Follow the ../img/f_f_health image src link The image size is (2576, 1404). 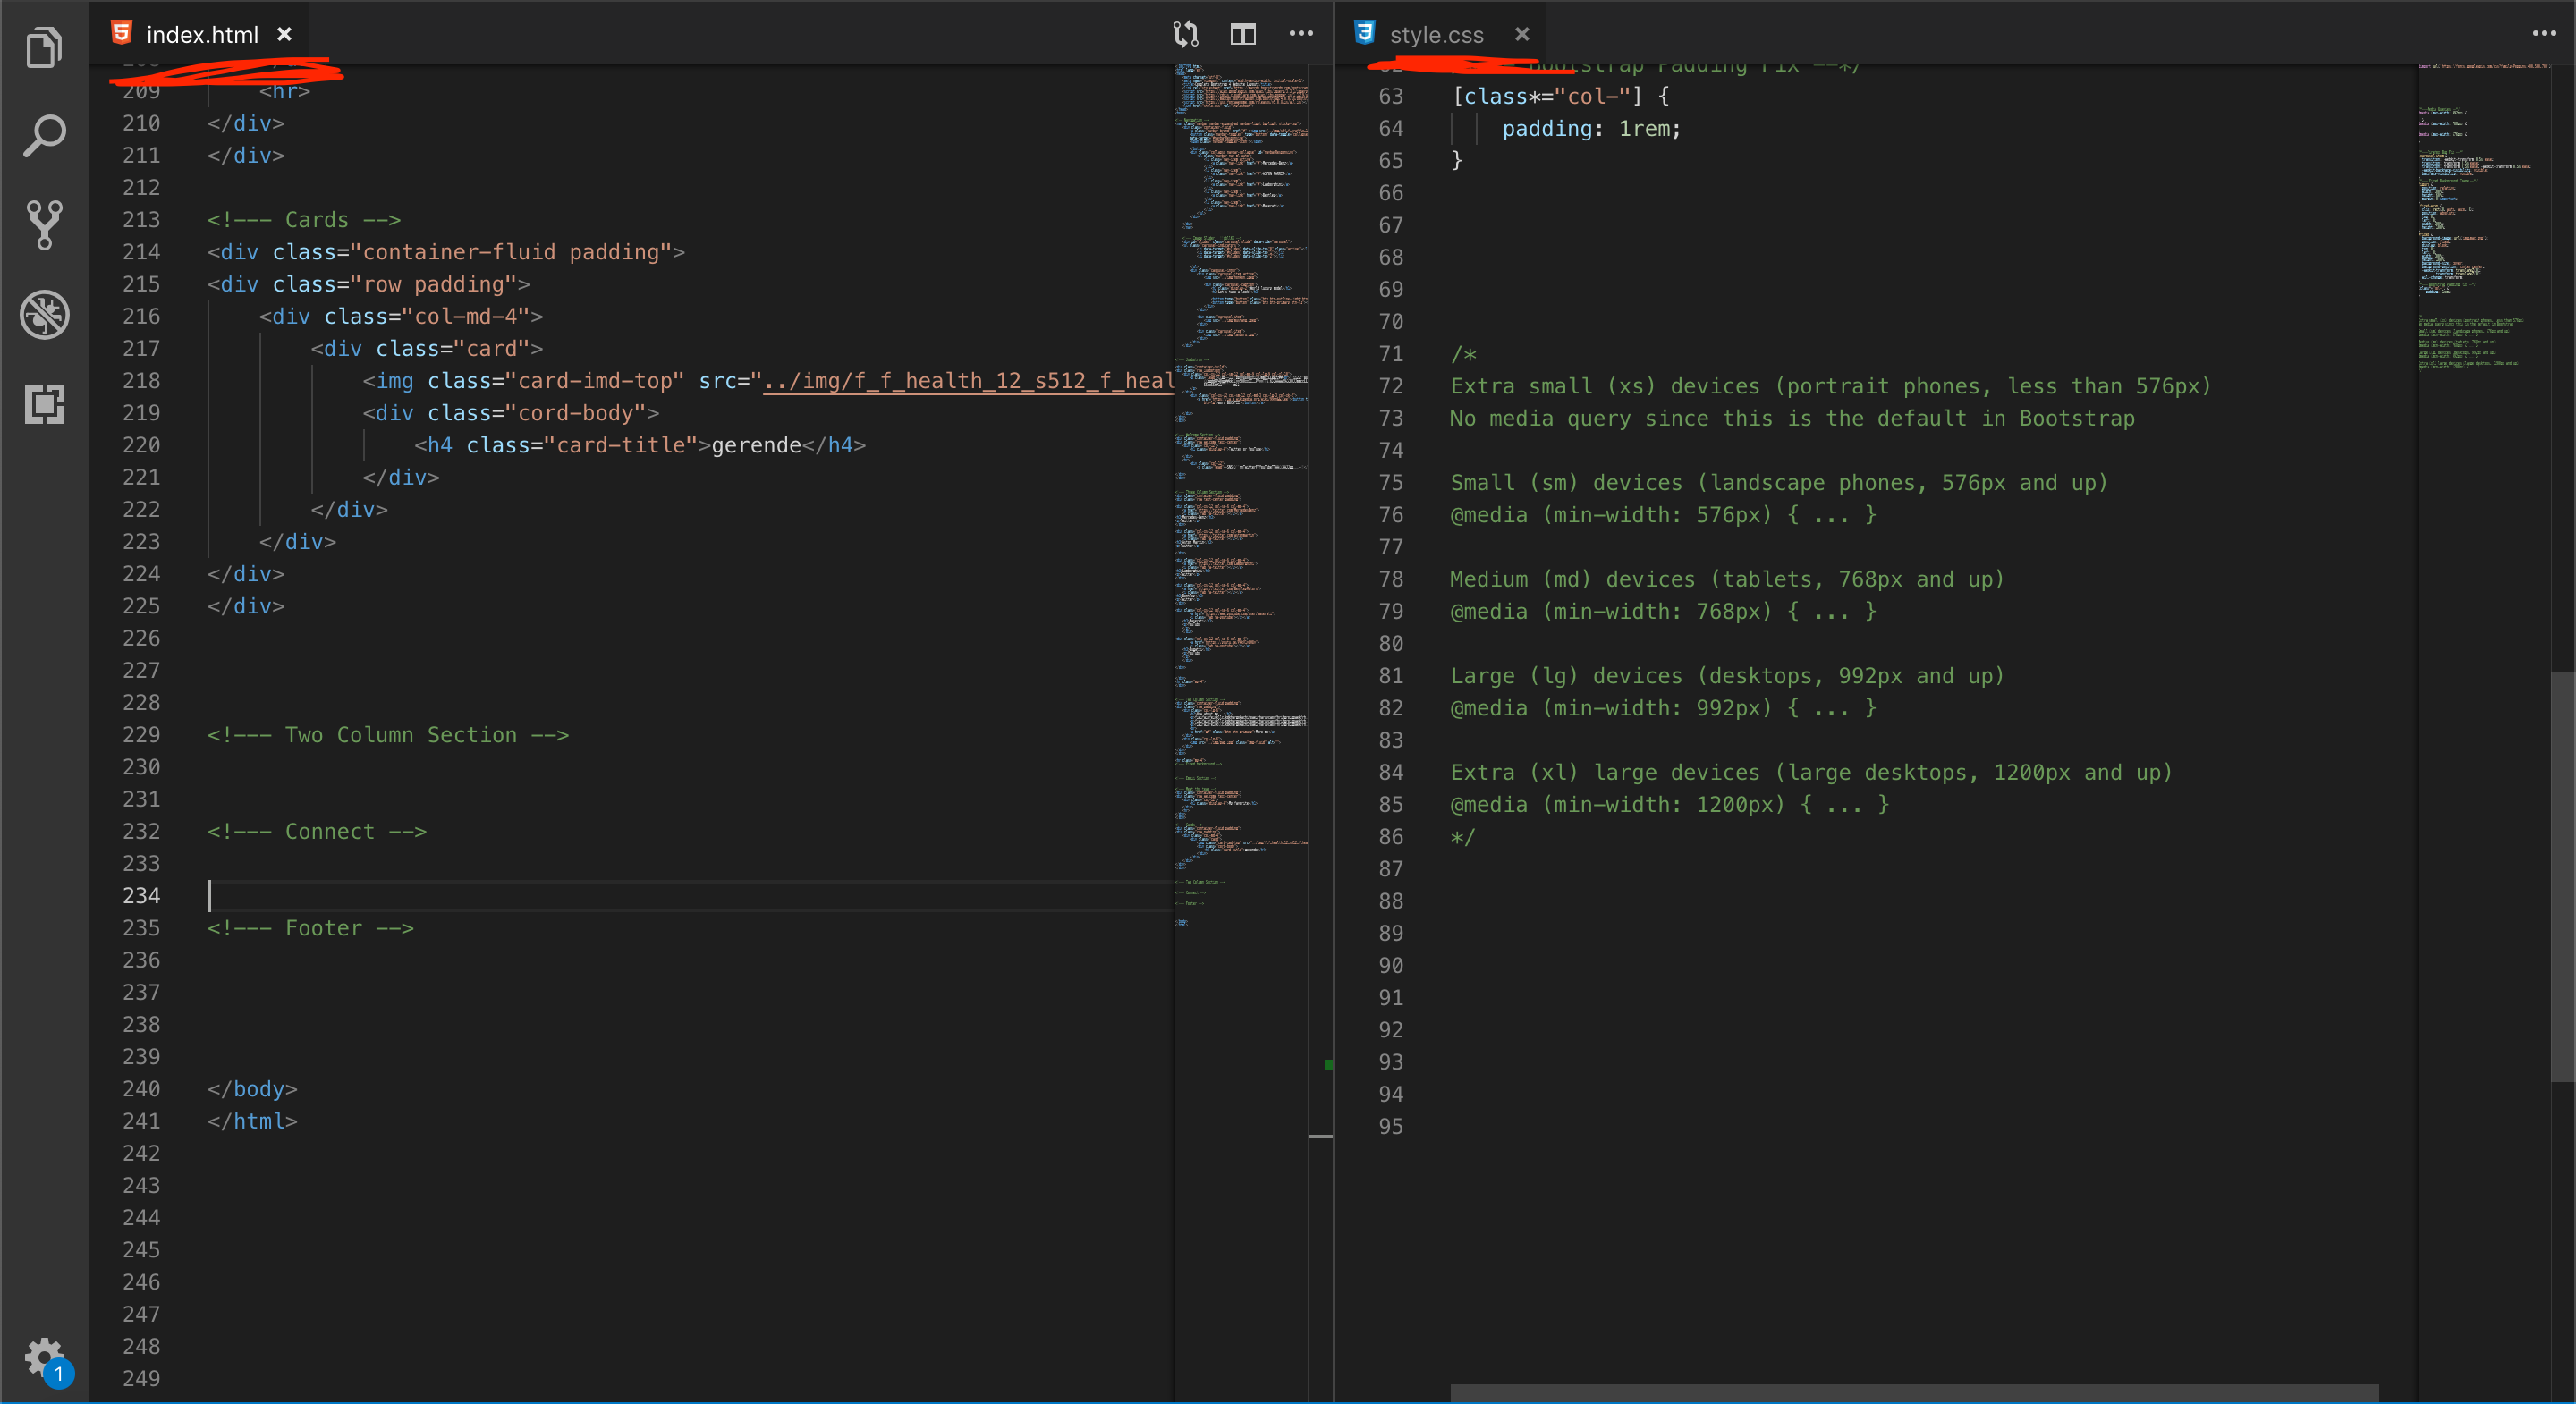click(968, 381)
